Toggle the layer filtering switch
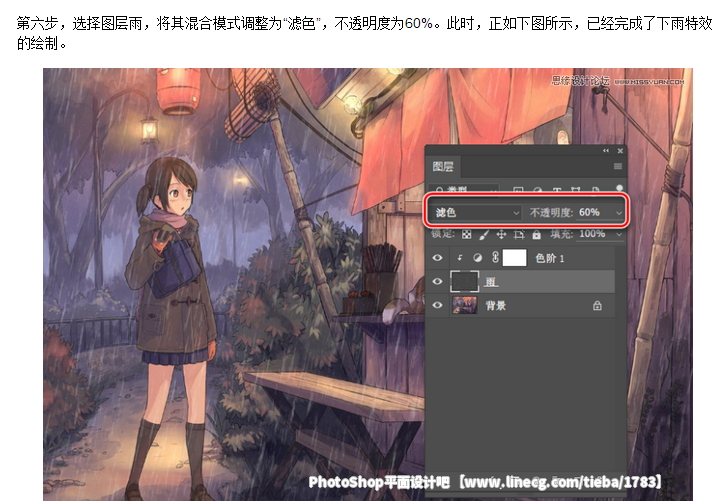The width and height of the screenshot is (717, 501). tap(619, 189)
